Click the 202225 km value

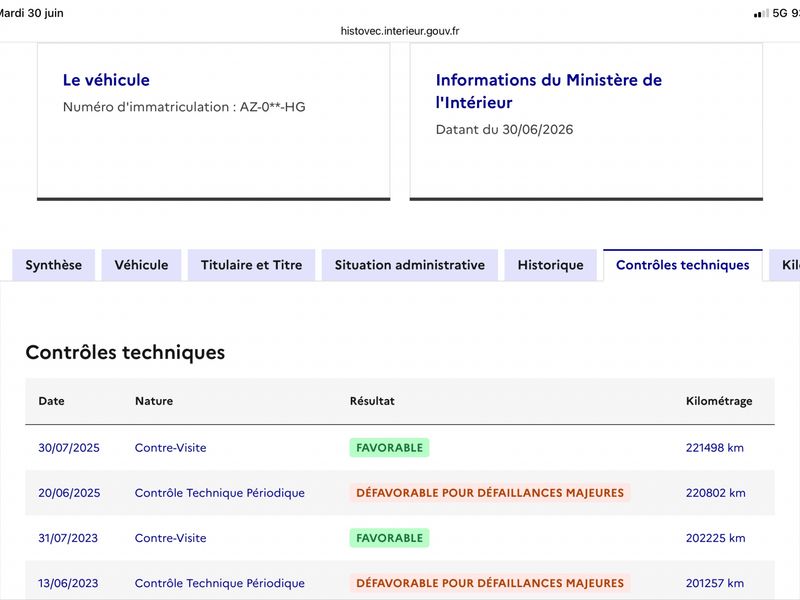click(715, 538)
